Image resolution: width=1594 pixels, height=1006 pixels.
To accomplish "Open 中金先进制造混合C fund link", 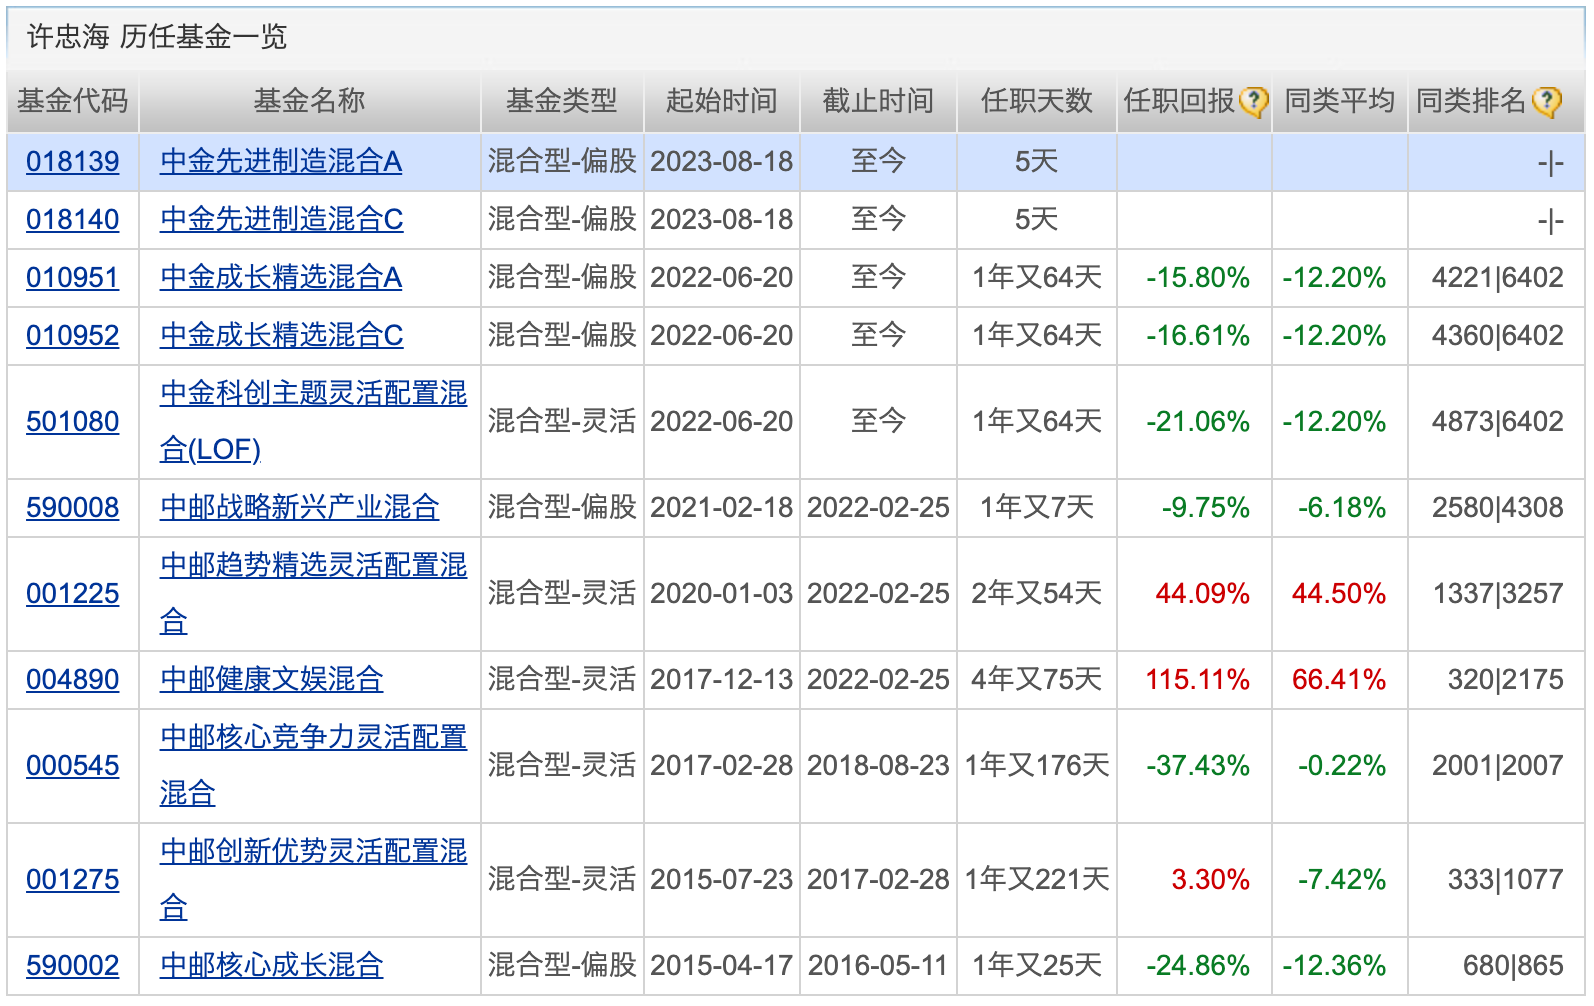I will click(282, 220).
